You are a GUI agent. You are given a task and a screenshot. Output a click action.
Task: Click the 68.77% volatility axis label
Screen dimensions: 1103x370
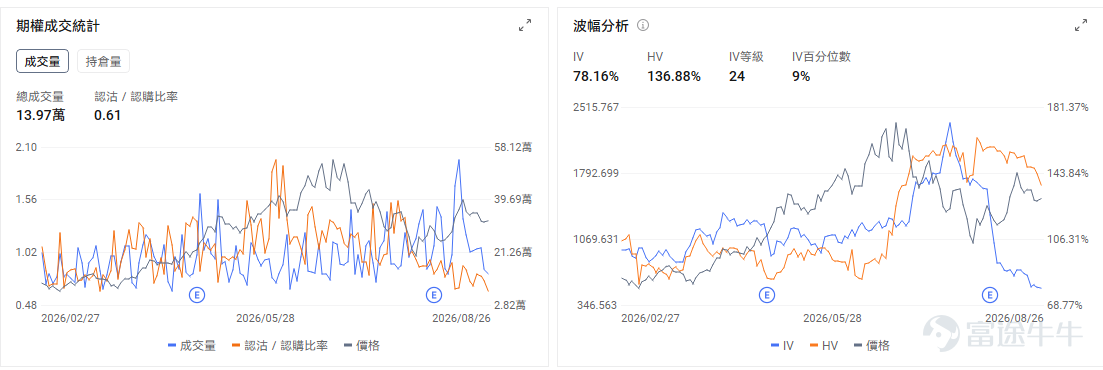(x=1066, y=305)
